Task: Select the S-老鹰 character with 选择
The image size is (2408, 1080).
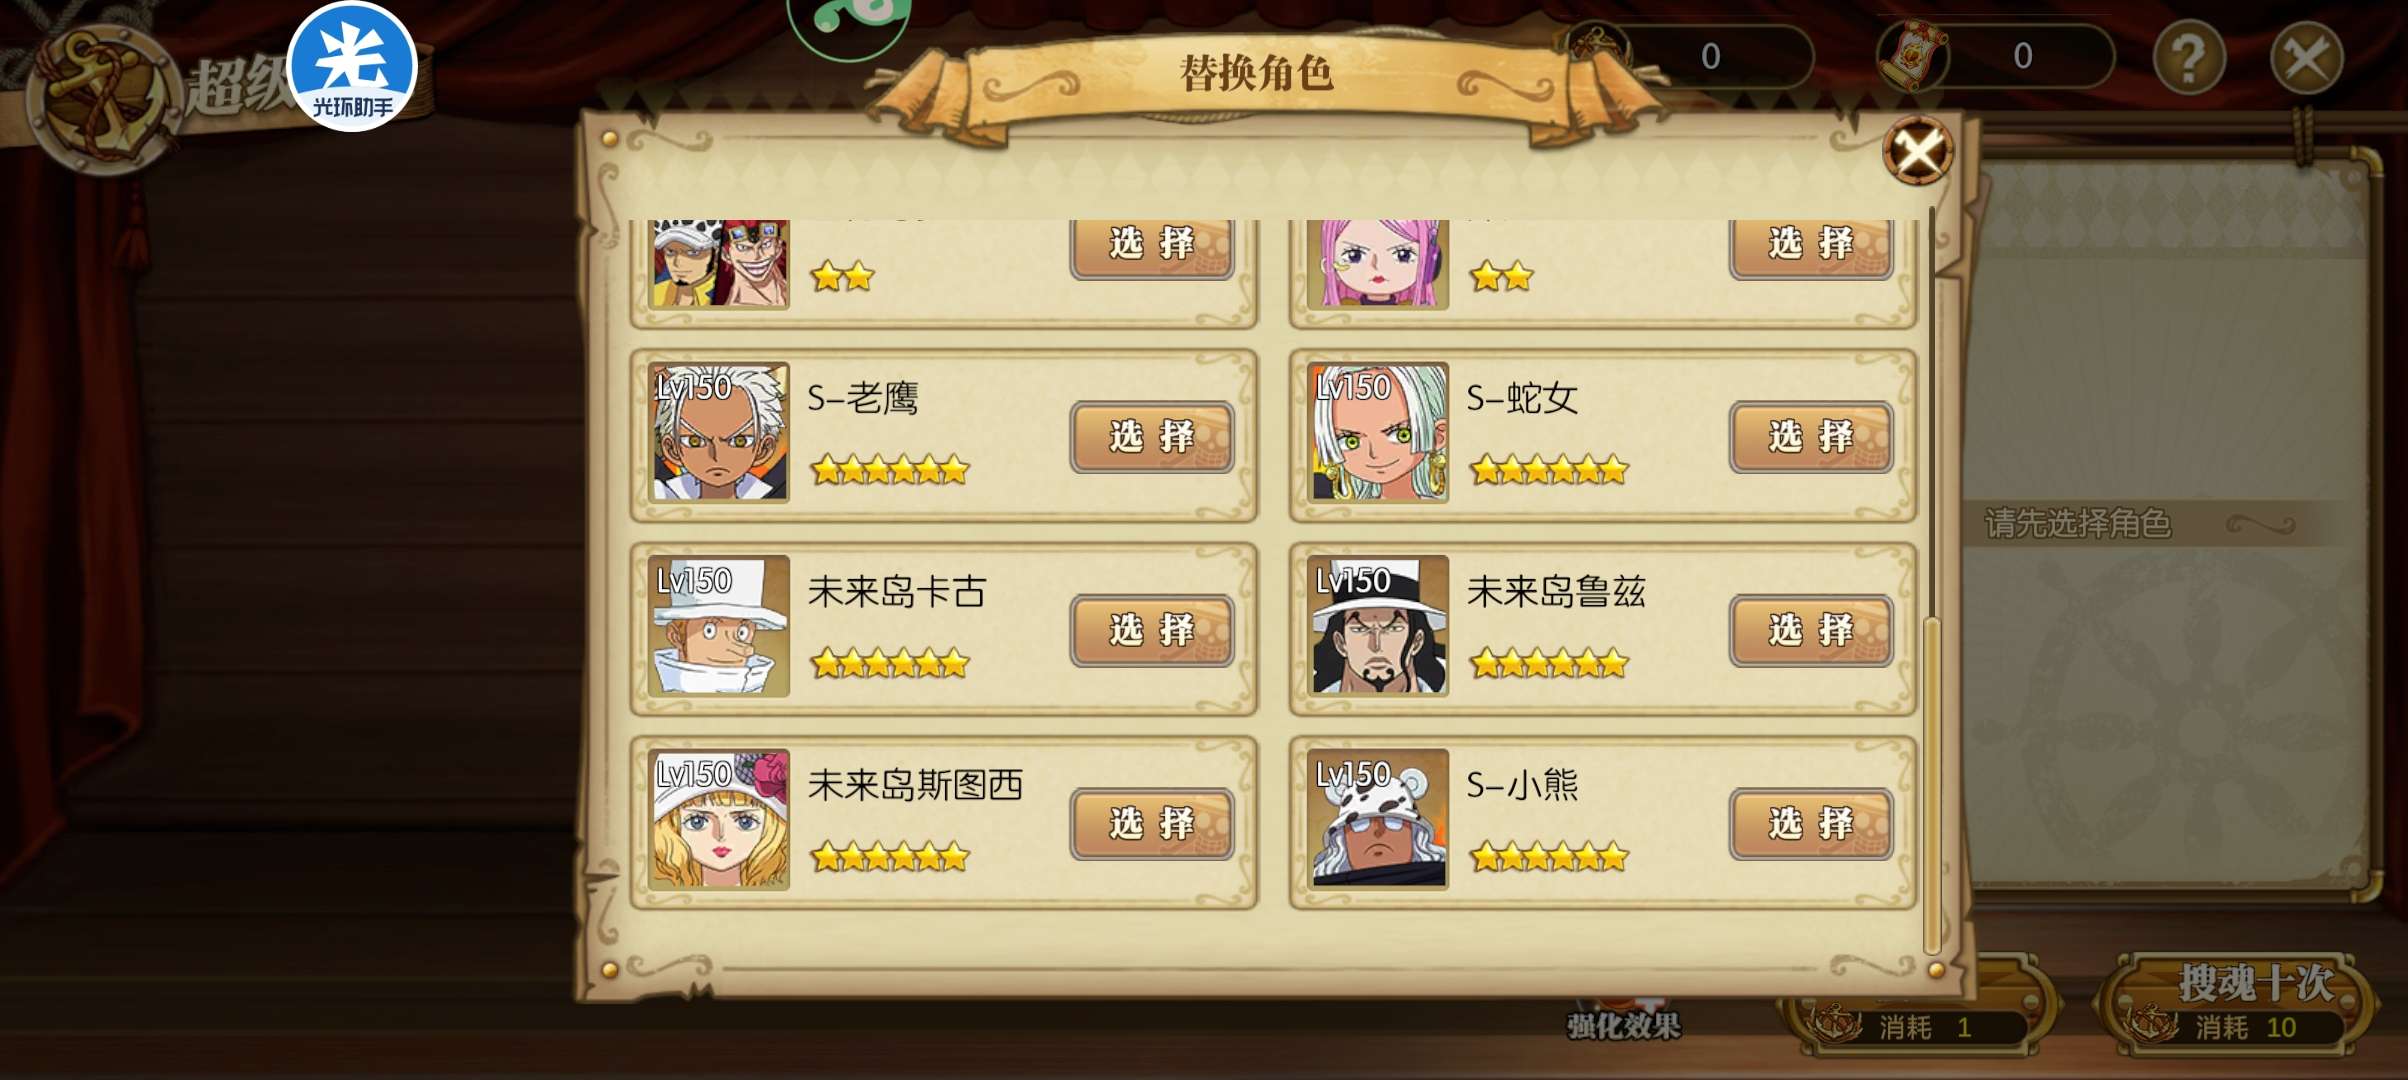Action: (1152, 437)
